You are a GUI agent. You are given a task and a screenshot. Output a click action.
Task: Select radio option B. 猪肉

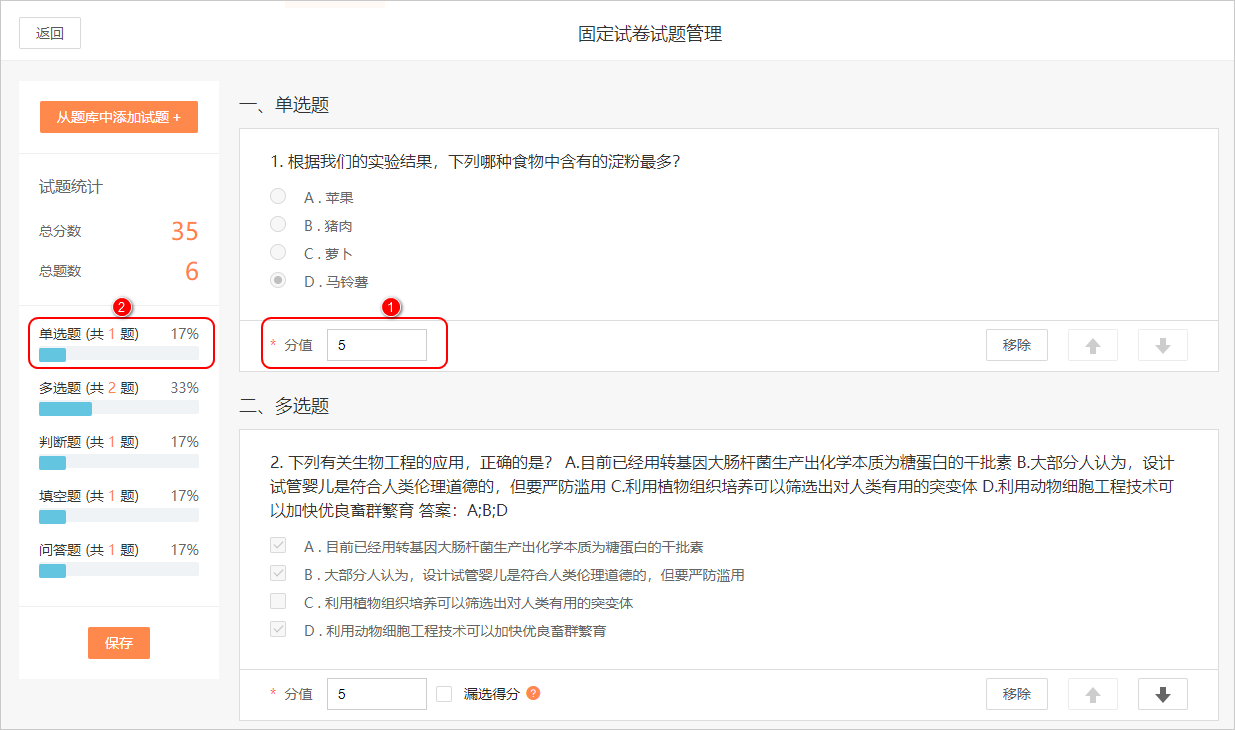pos(278,225)
